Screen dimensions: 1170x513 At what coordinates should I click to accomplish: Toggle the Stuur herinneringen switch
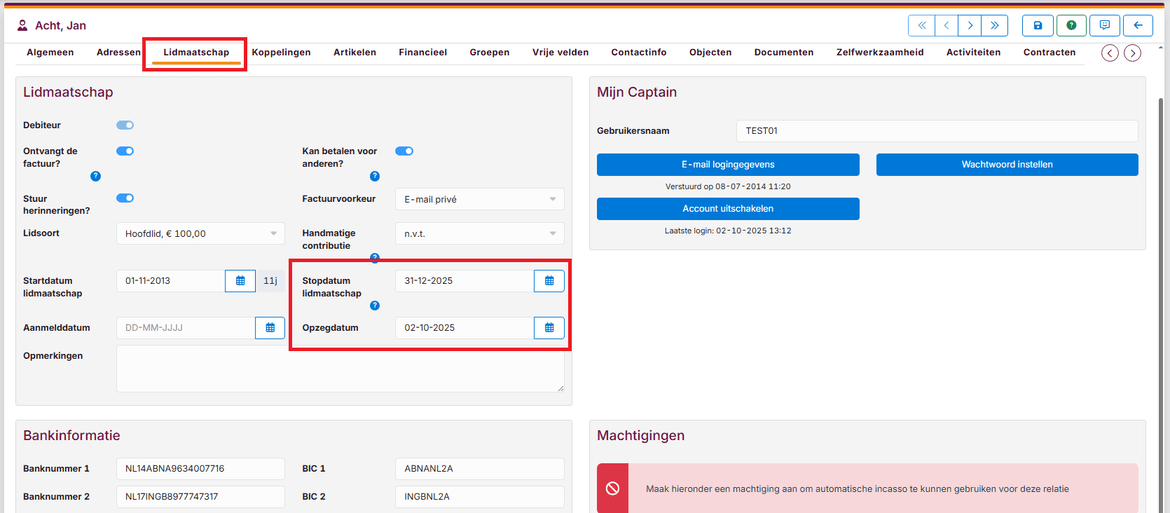pos(125,198)
